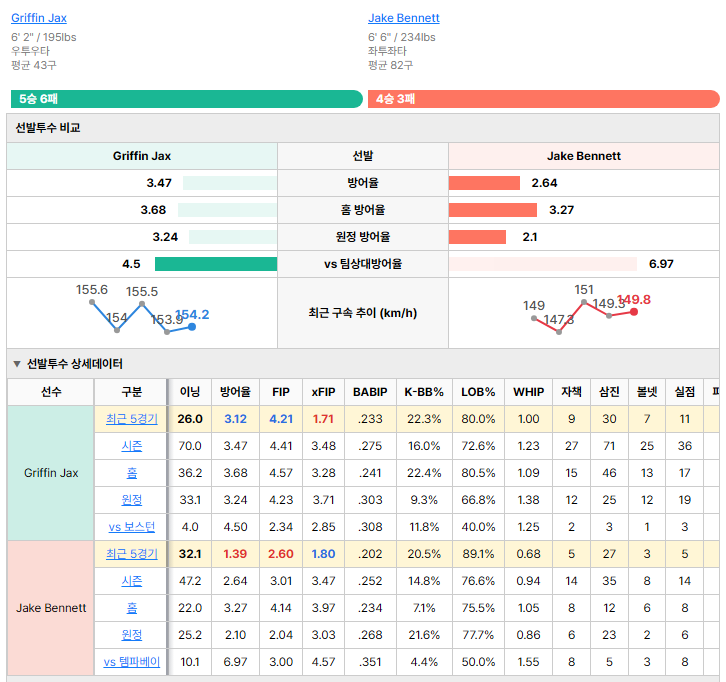
Task: Click the red 1.71 xFIP value
Action: coord(323,419)
